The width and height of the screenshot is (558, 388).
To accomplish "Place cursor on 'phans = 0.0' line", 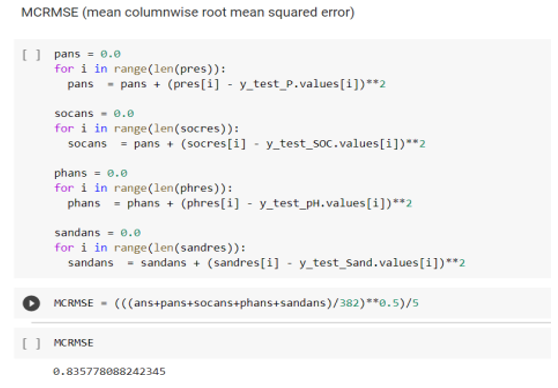I will [x=91, y=173].
